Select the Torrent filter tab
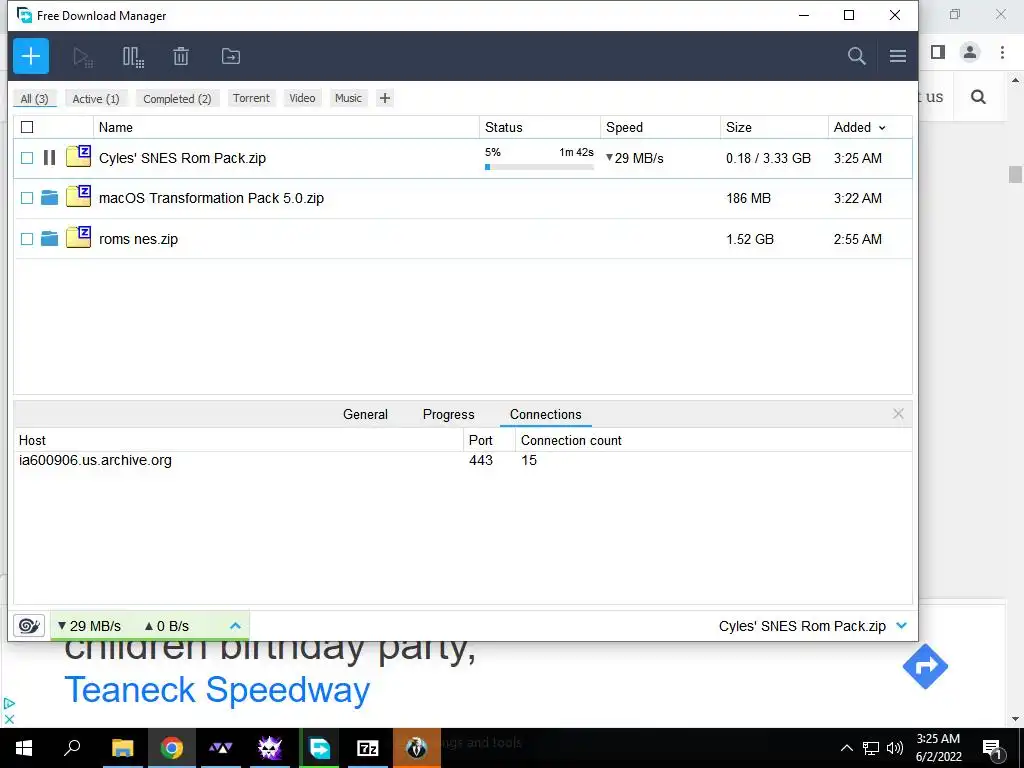Image resolution: width=1024 pixels, height=768 pixels. tap(251, 98)
